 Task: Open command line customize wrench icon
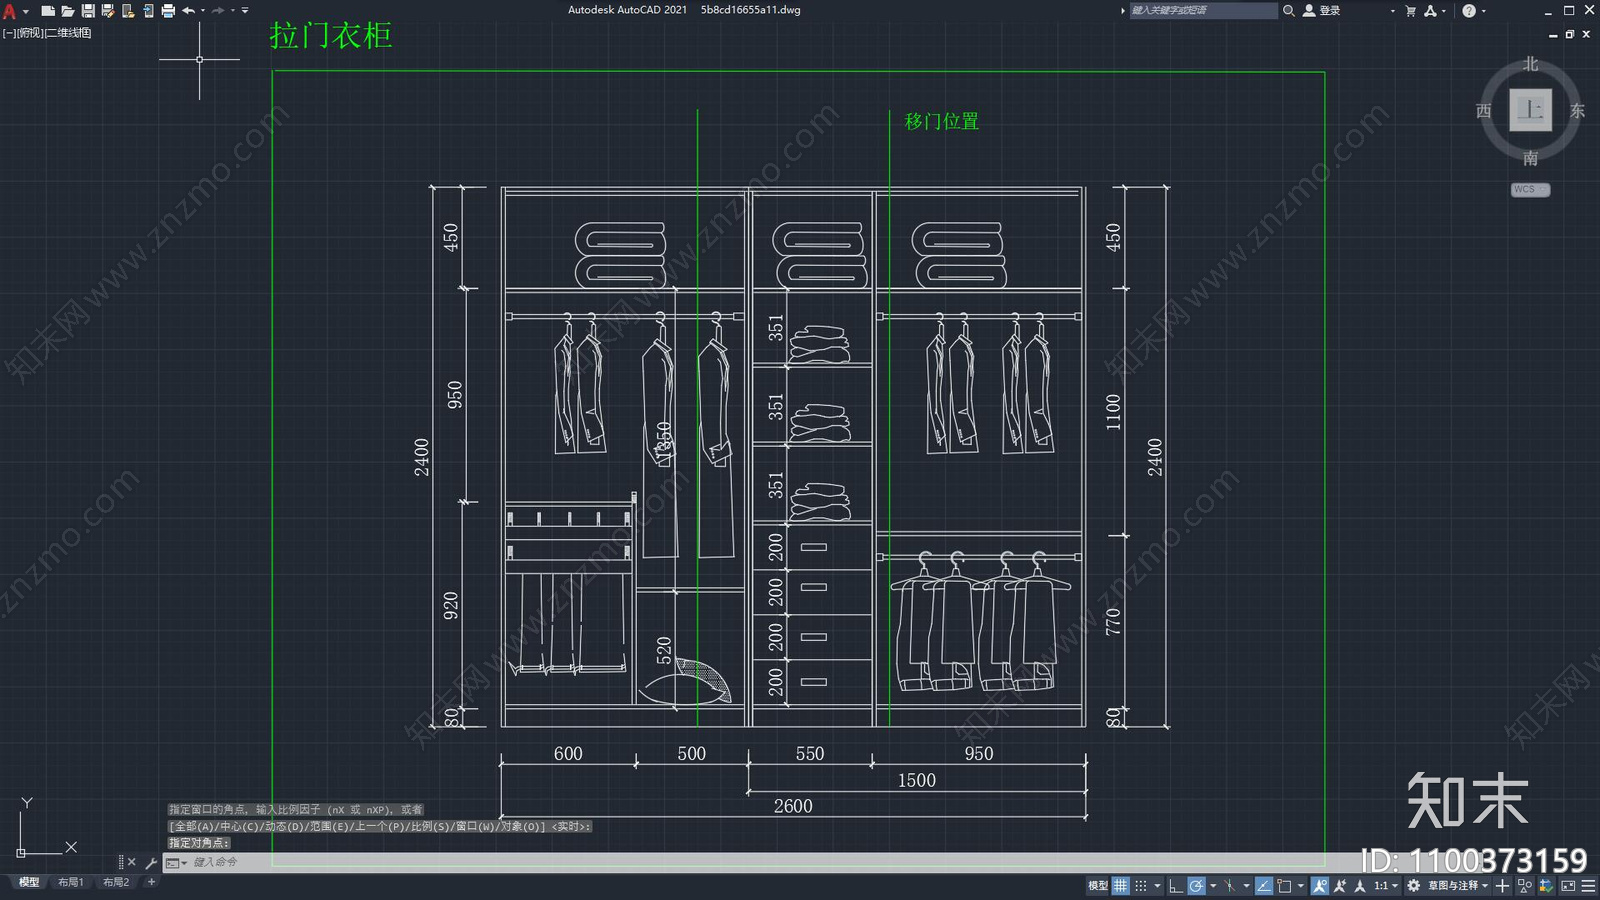151,862
